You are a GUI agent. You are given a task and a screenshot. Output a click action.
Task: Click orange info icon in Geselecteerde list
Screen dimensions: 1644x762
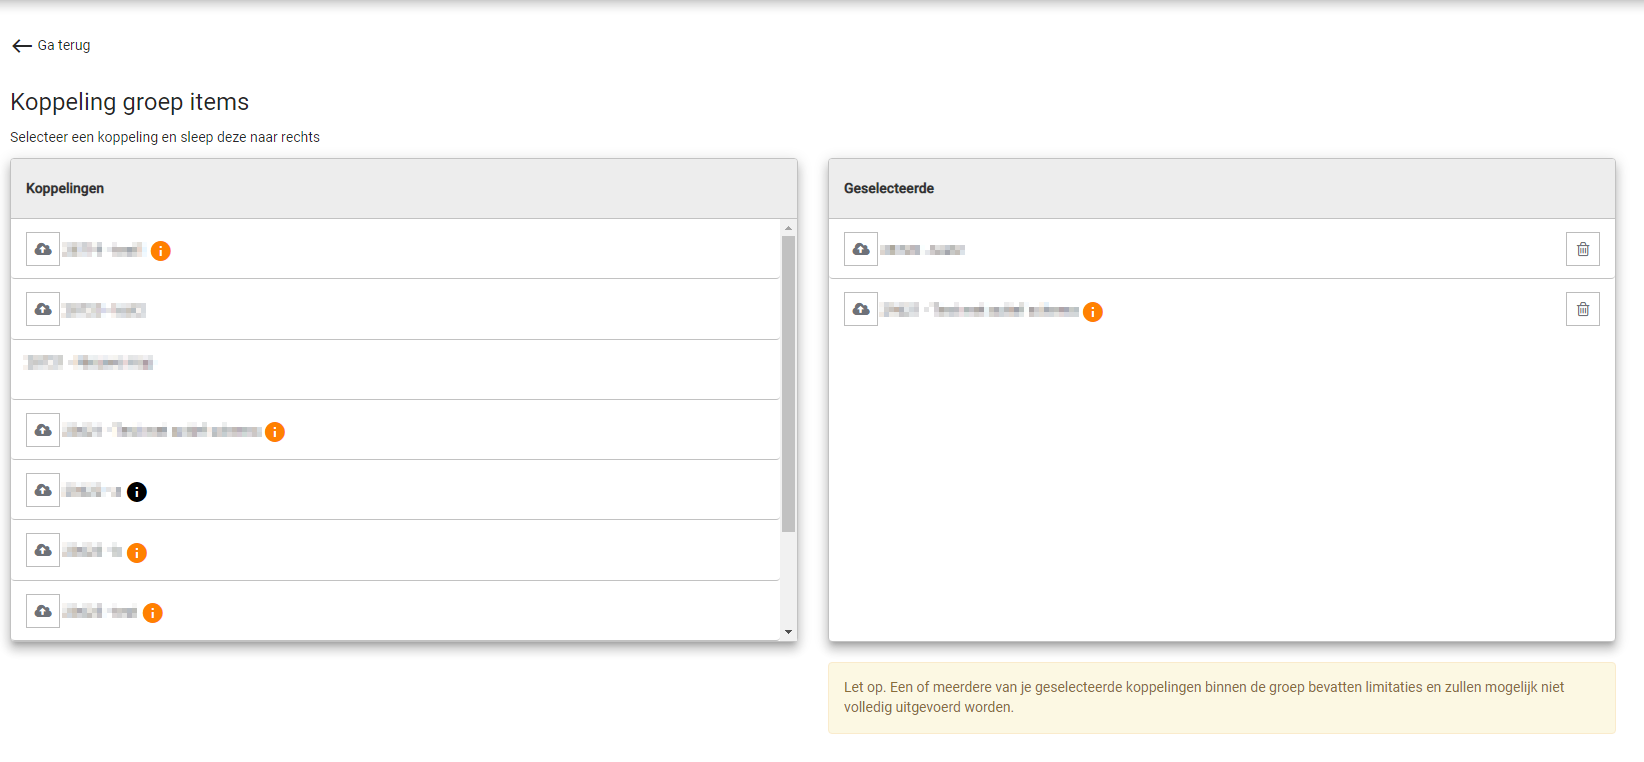pyautogui.click(x=1093, y=312)
